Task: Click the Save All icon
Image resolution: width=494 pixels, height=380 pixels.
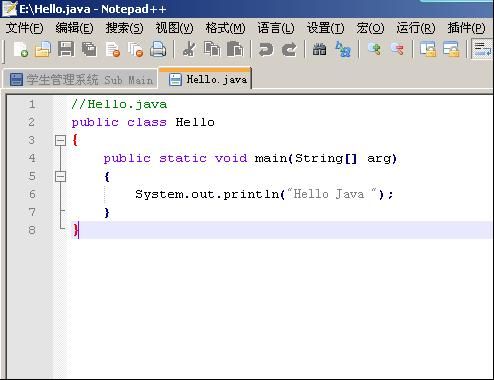Action: click(89, 49)
